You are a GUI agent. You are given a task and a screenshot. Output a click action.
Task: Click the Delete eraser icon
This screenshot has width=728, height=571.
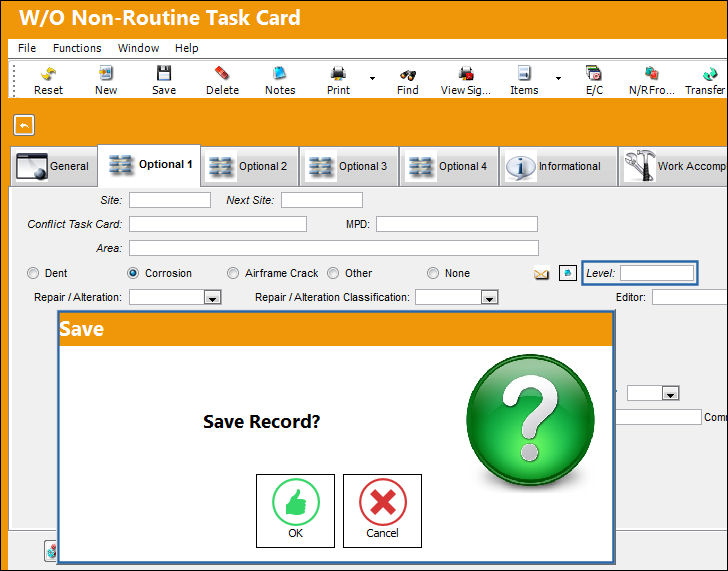click(x=222, y=73)
